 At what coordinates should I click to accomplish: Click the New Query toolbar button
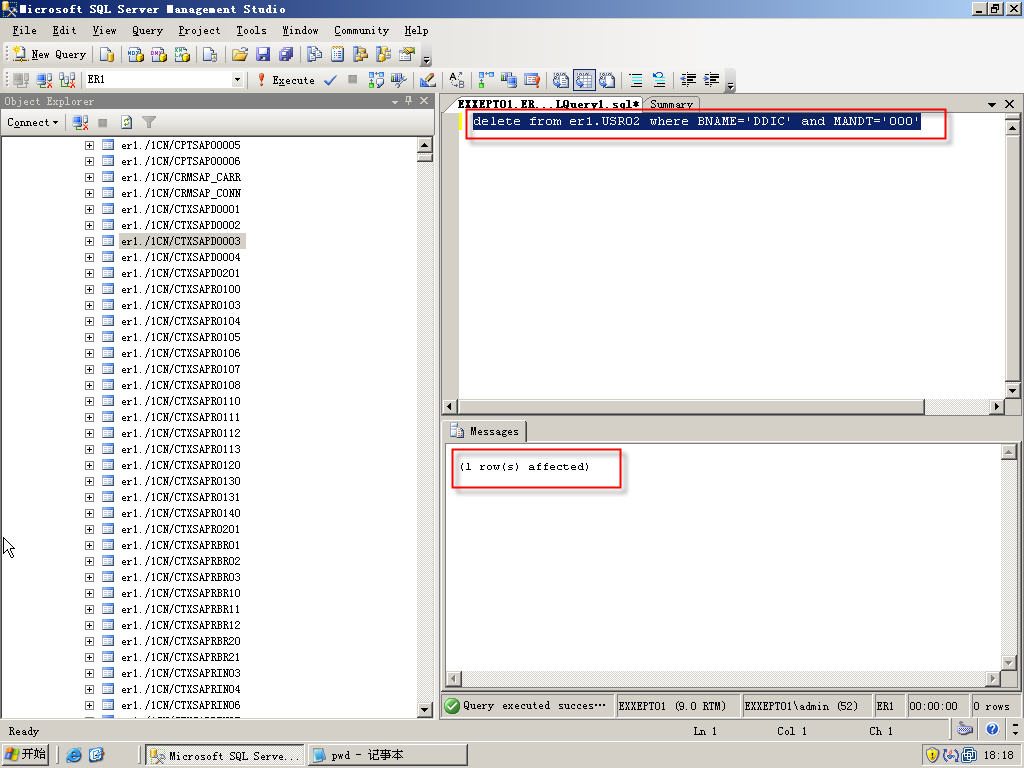[x=50, y=54]
